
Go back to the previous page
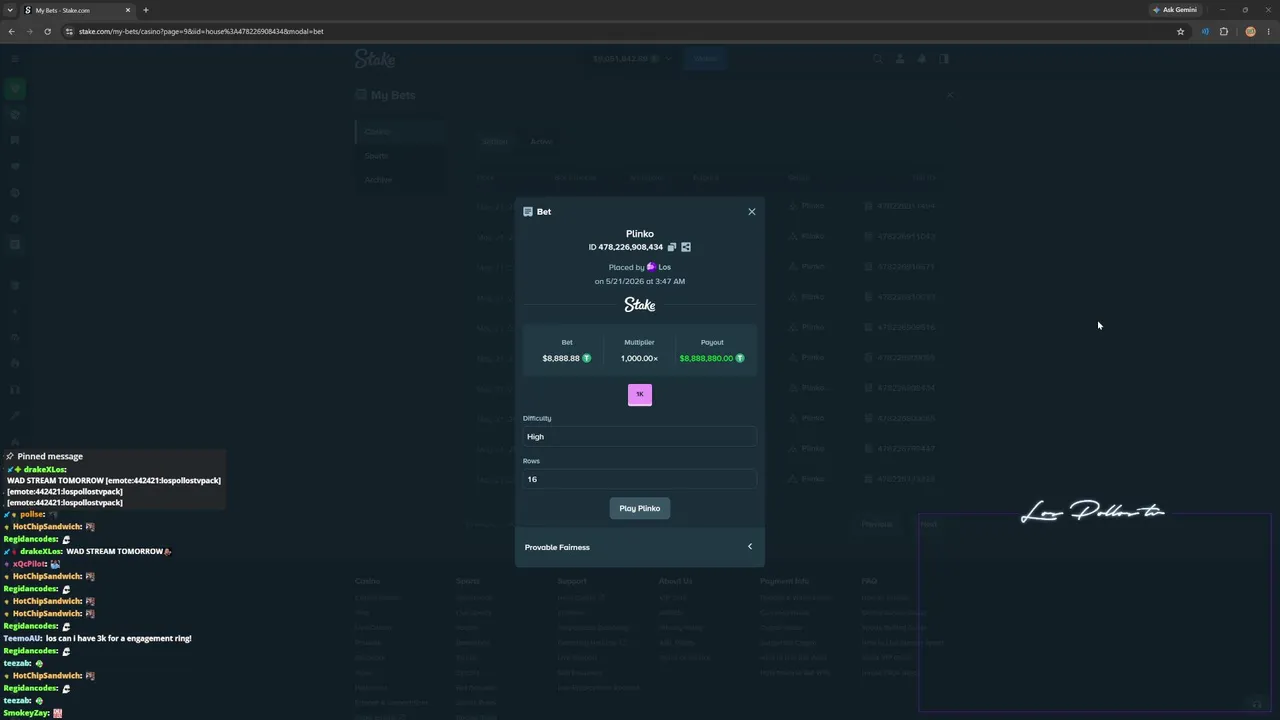12,31
